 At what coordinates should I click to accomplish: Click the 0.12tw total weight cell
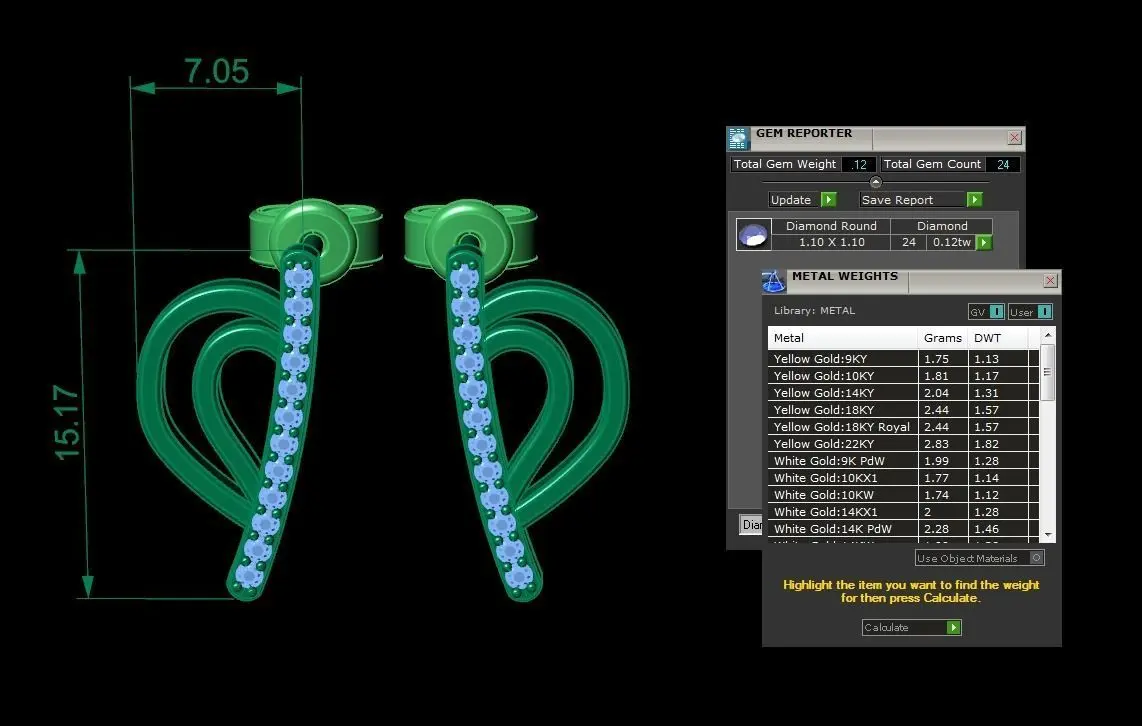[x=952, y=242]
